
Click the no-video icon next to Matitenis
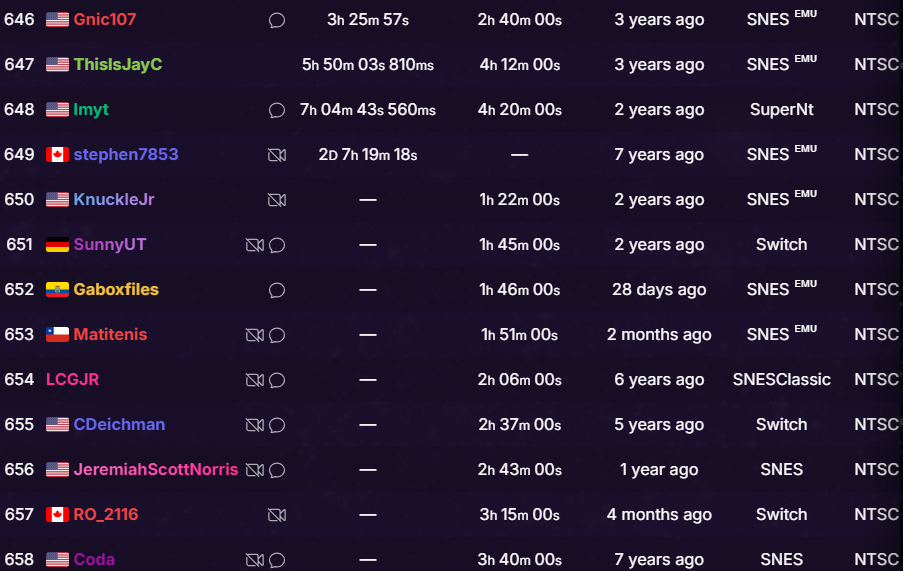[254, 335]
